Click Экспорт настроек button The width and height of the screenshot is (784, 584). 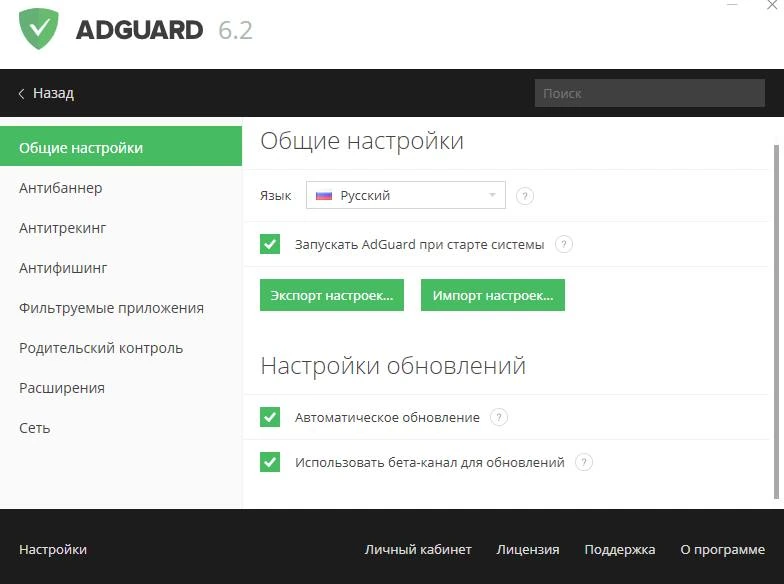coord(332,295)
